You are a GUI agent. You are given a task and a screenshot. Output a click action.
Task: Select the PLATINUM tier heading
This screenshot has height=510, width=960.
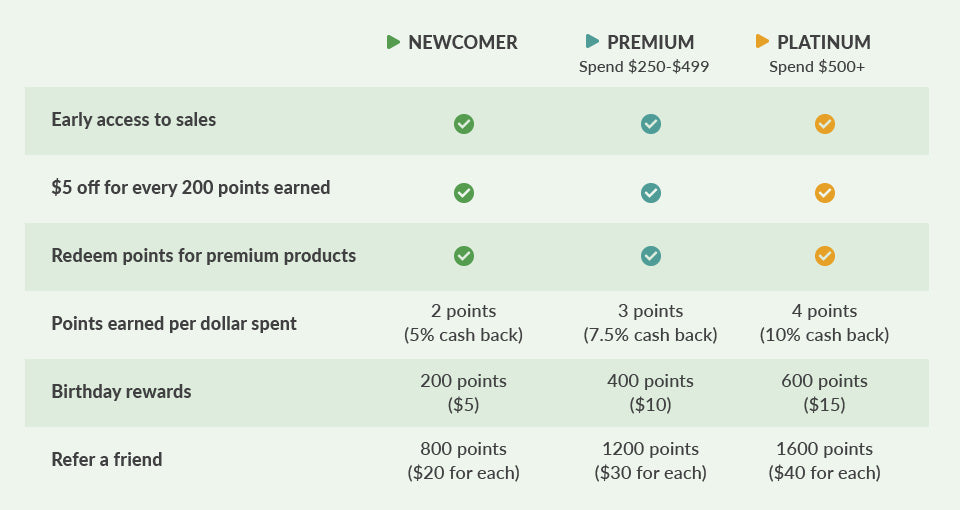(x=824, y=42)
